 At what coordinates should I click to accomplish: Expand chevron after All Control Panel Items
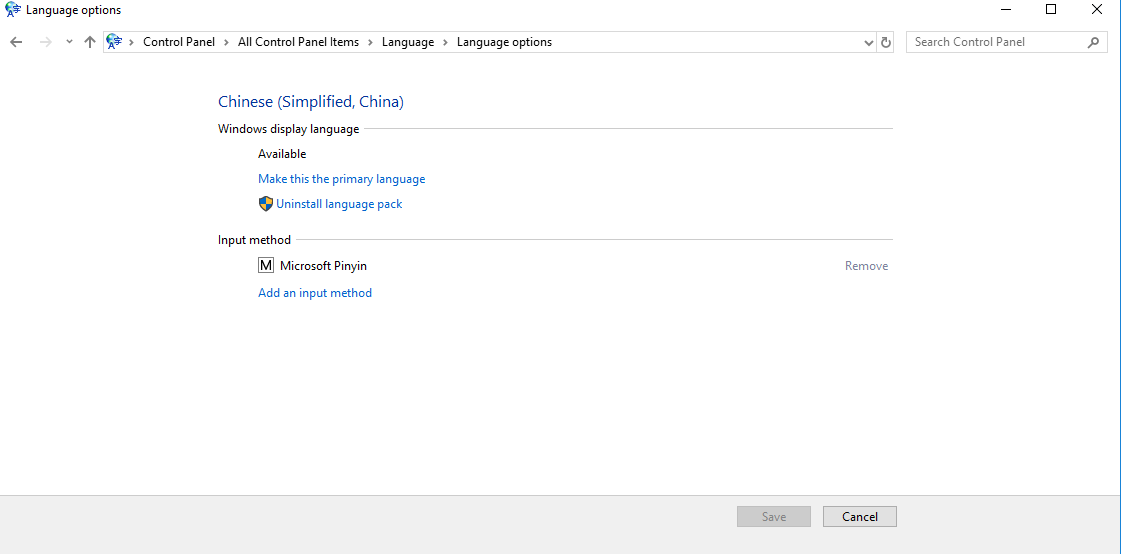[370, 42]
